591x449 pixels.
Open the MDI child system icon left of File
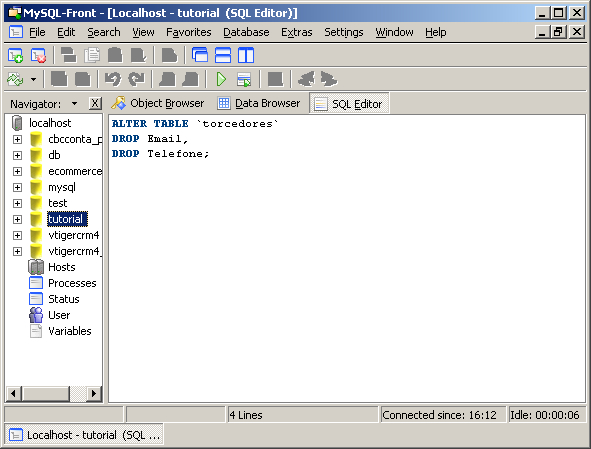15,32
